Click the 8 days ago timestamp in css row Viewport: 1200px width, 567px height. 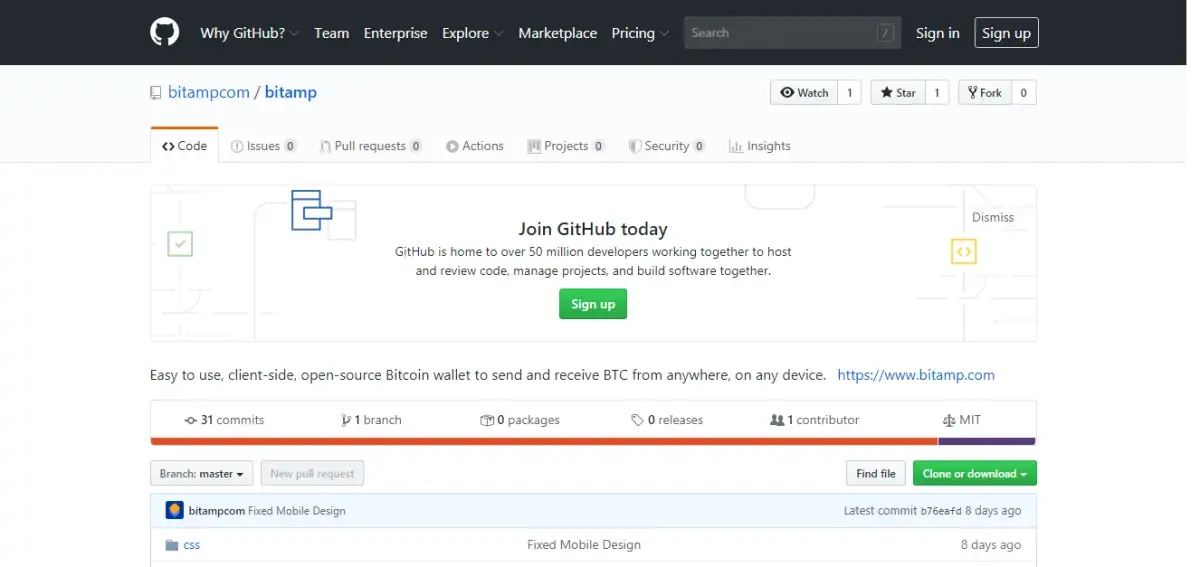(x=991, y=545)
